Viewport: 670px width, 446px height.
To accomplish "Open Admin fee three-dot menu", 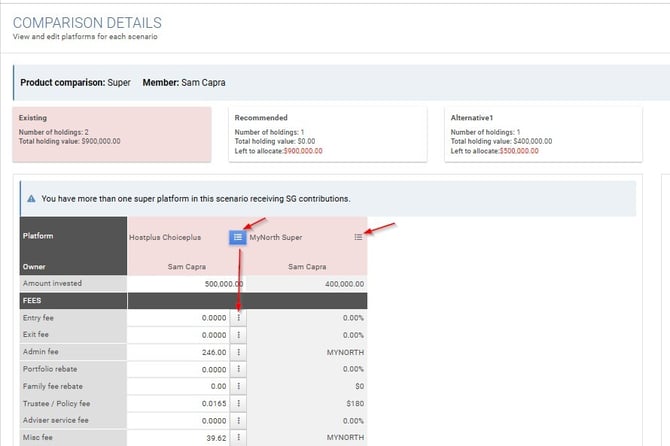I will pyautogui.click(x=238, y=352).
